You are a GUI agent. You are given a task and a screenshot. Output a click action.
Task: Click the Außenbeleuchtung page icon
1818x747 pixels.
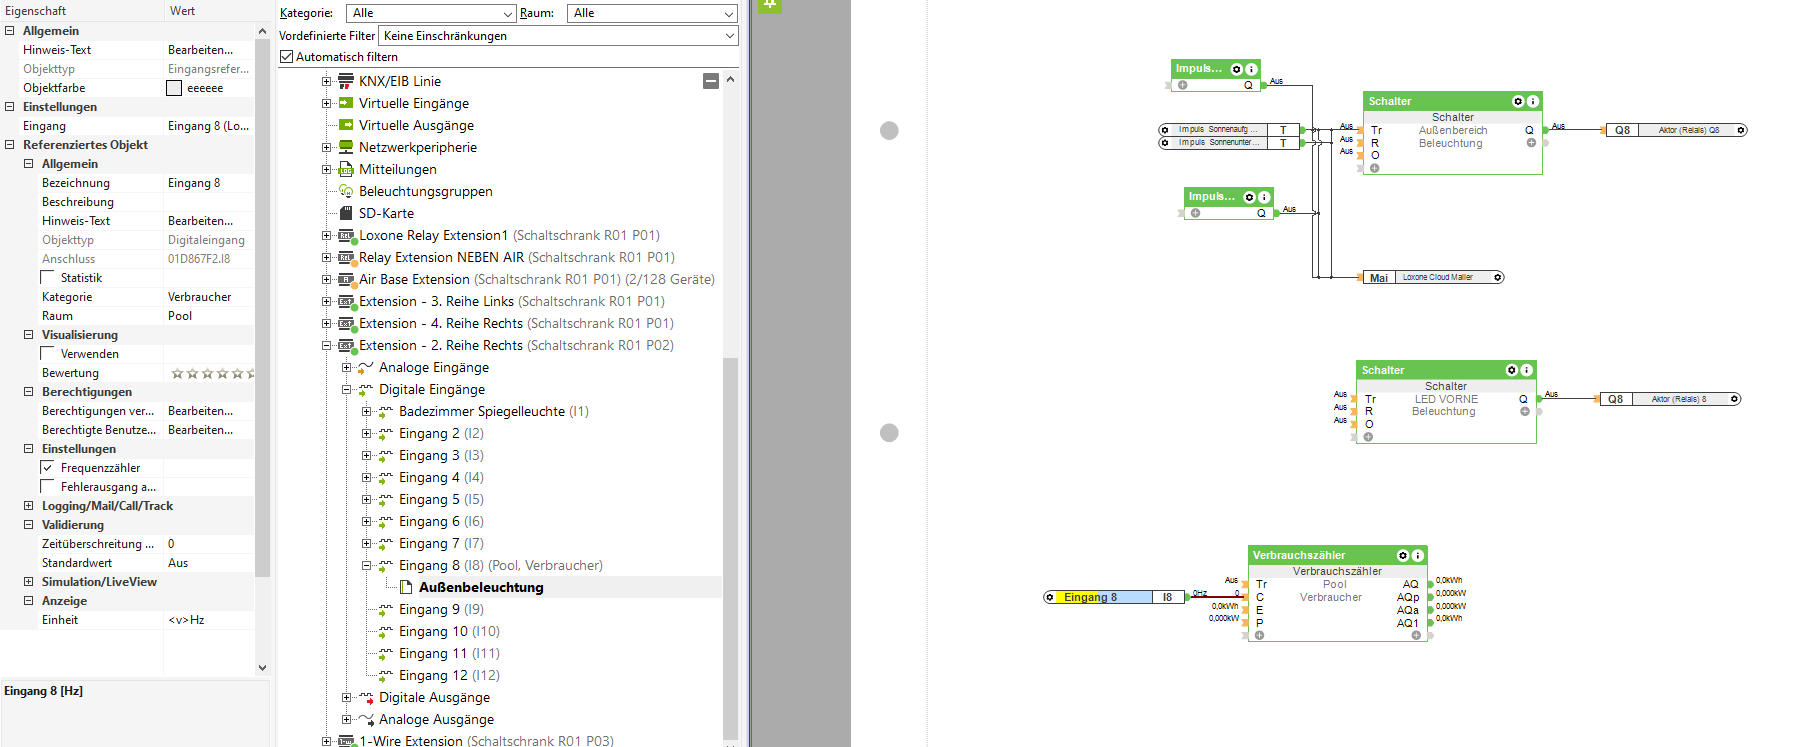(x=406, y=587)
